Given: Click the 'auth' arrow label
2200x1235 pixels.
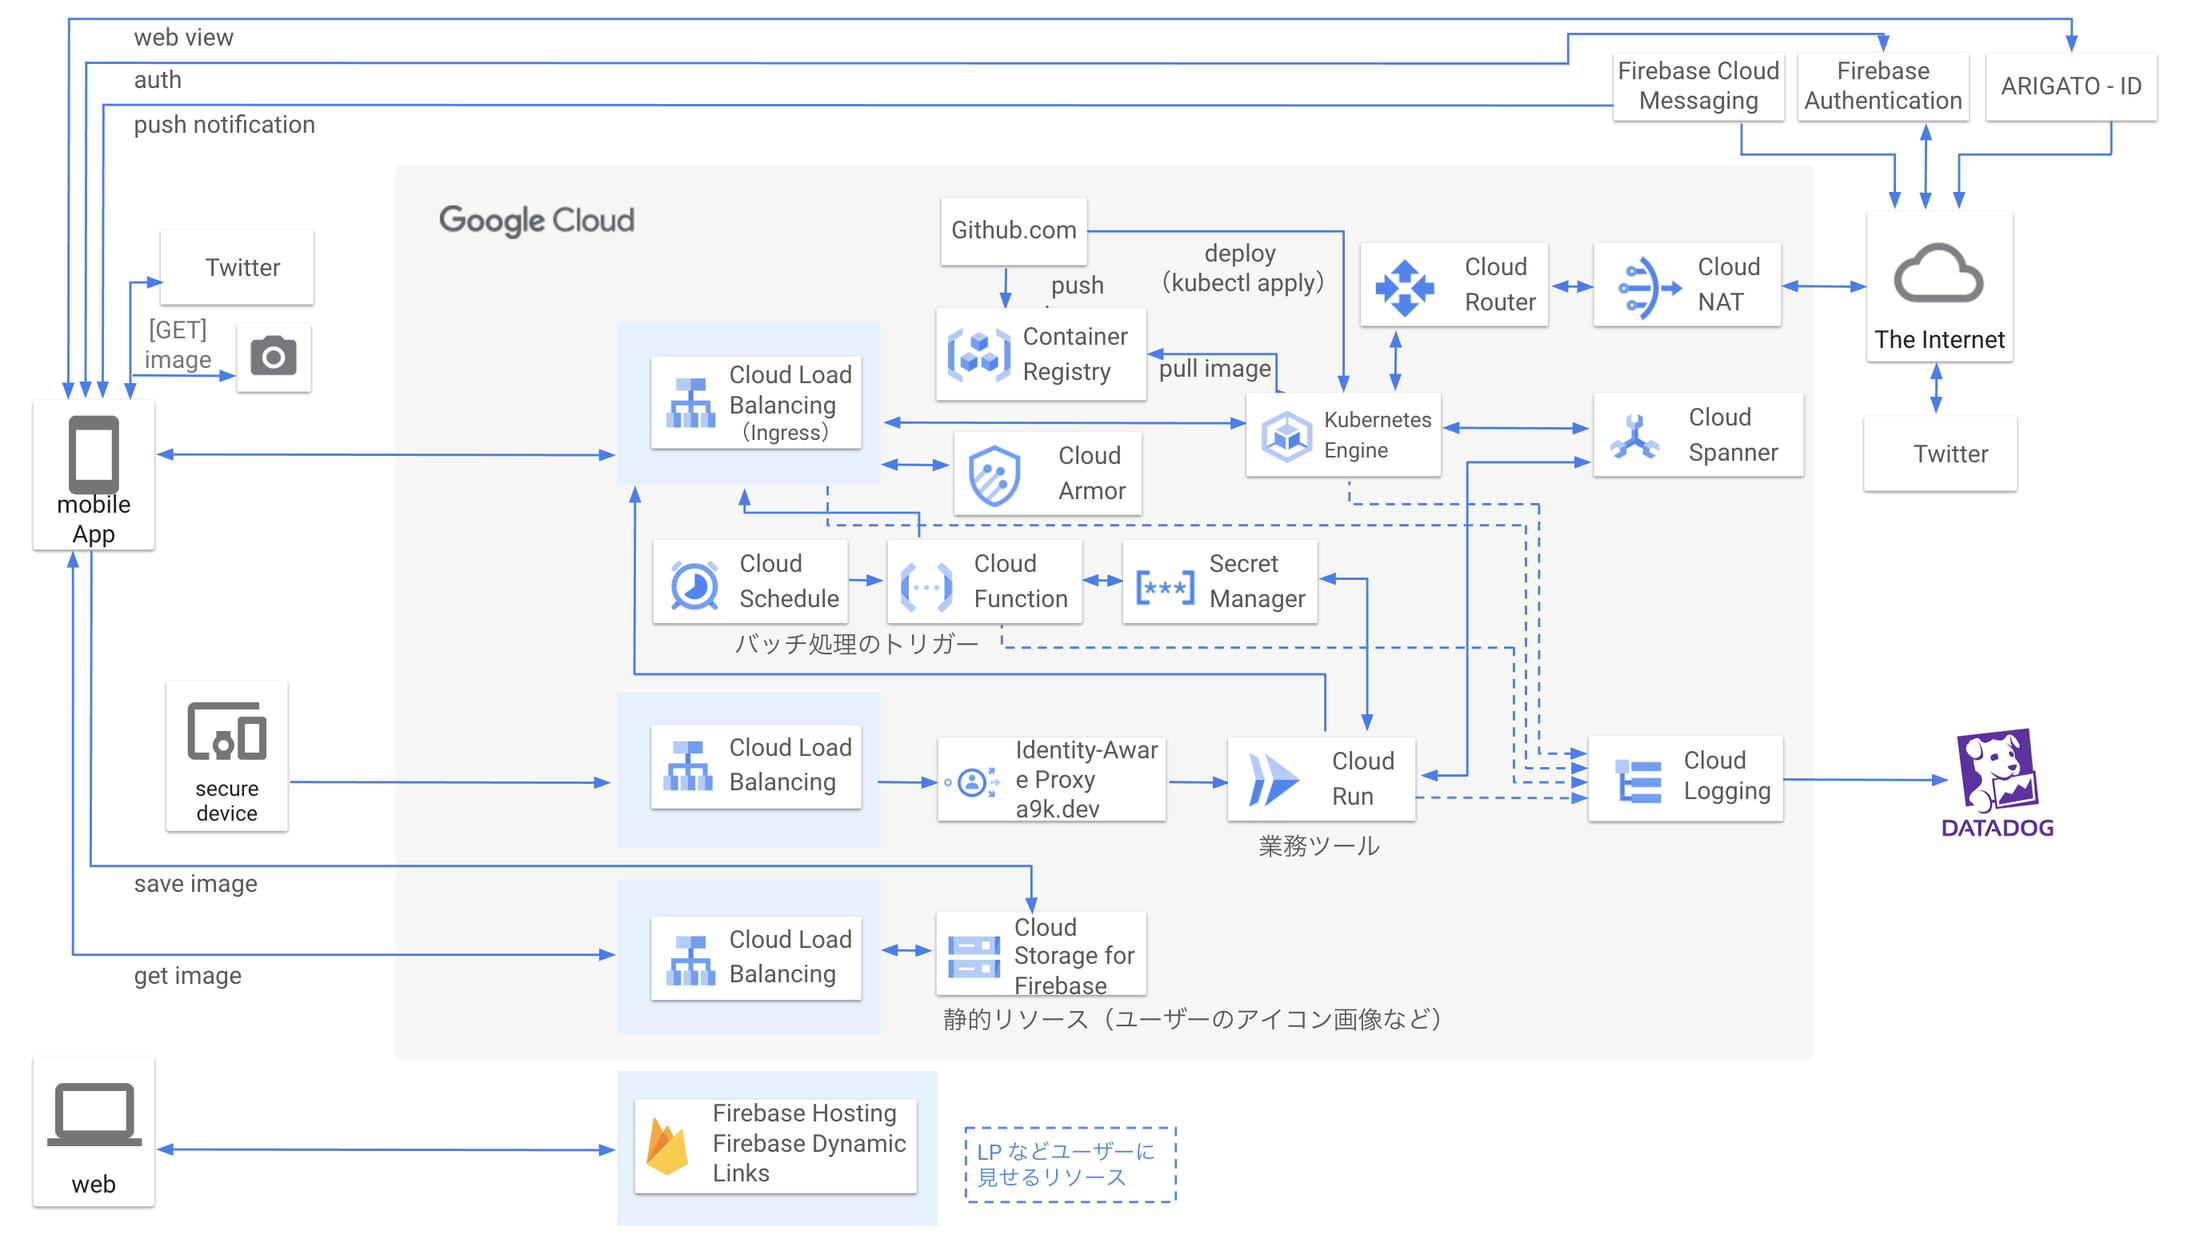Looking at the screenshot, I should [x=158, y=80].
